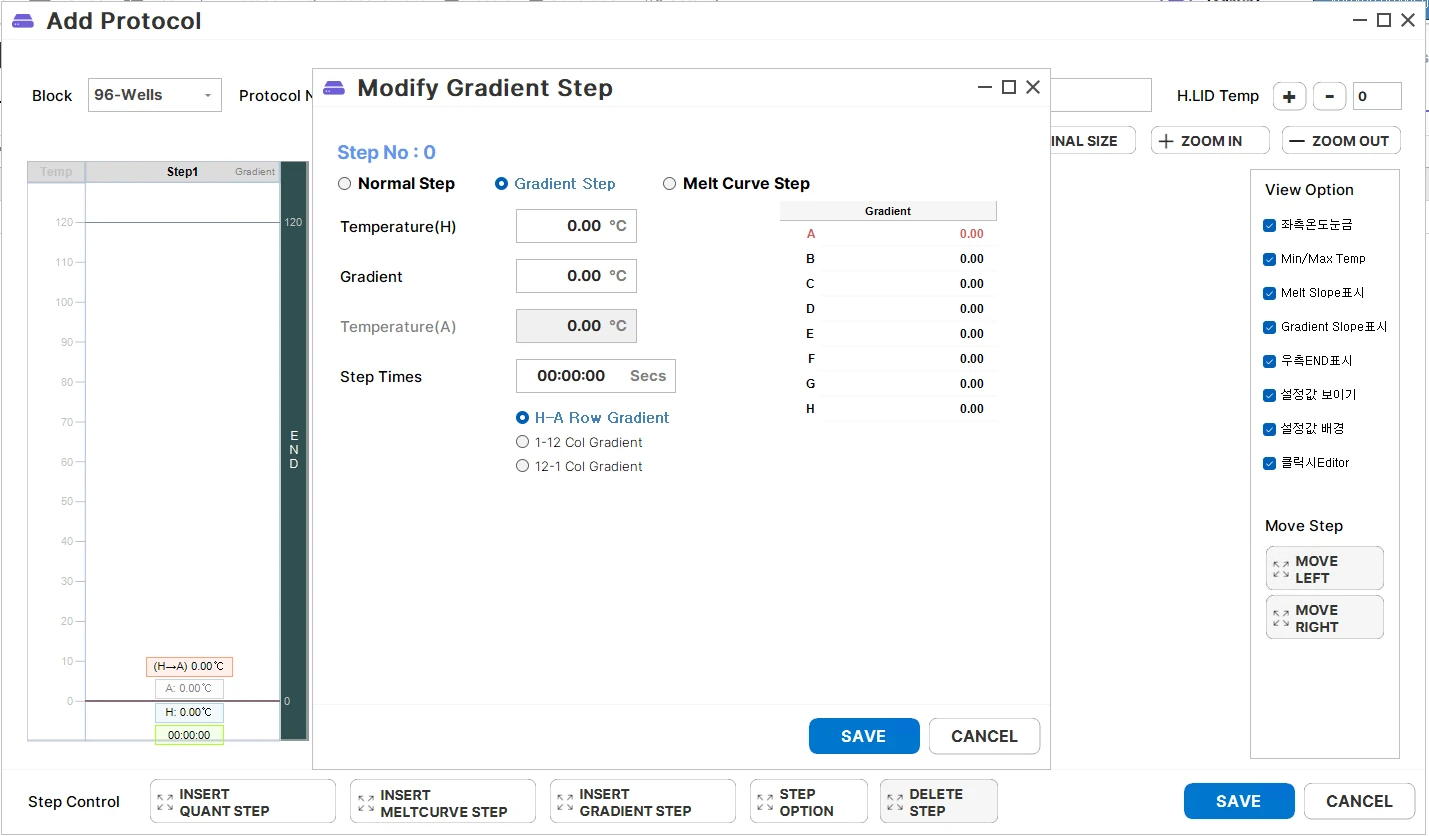Click the (H→A) 0.00℃ label in graph
1429x836 pixels.
pos(189,667)
